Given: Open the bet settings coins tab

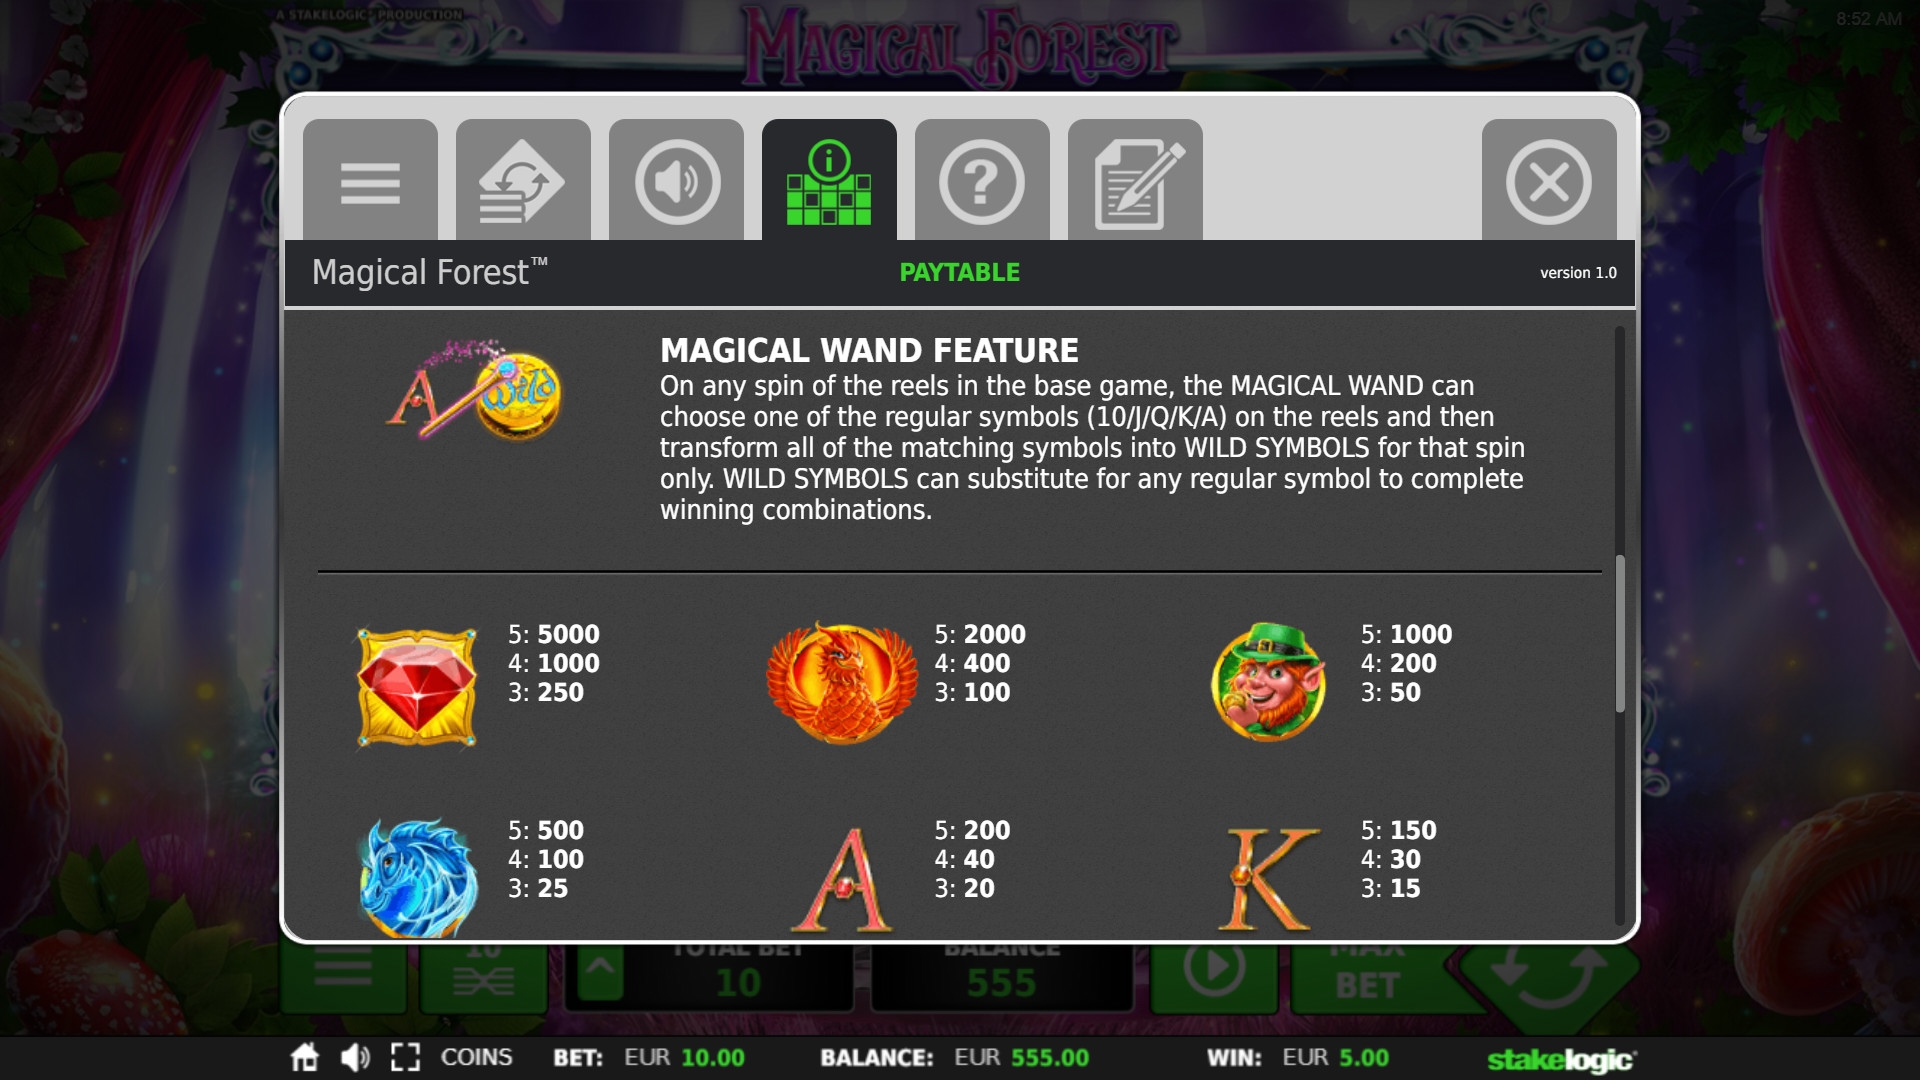Looking at the screenshot, I should pos(523,180).
